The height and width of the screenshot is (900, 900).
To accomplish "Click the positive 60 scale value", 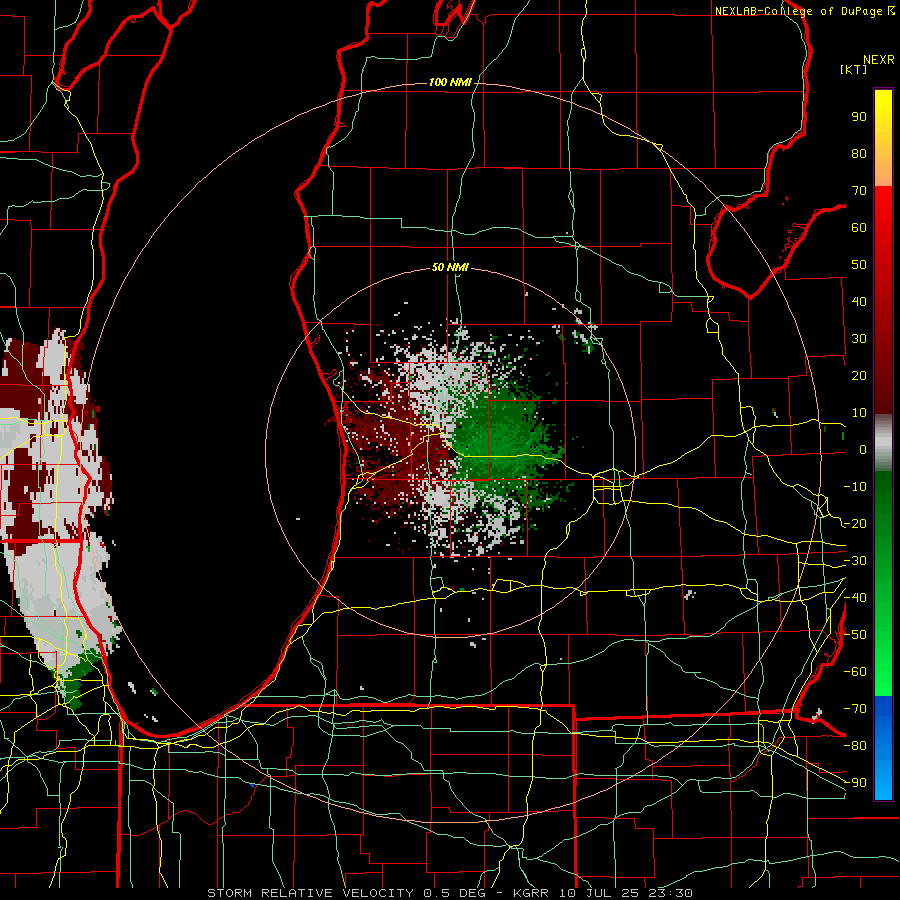I will tap(859, 228).
